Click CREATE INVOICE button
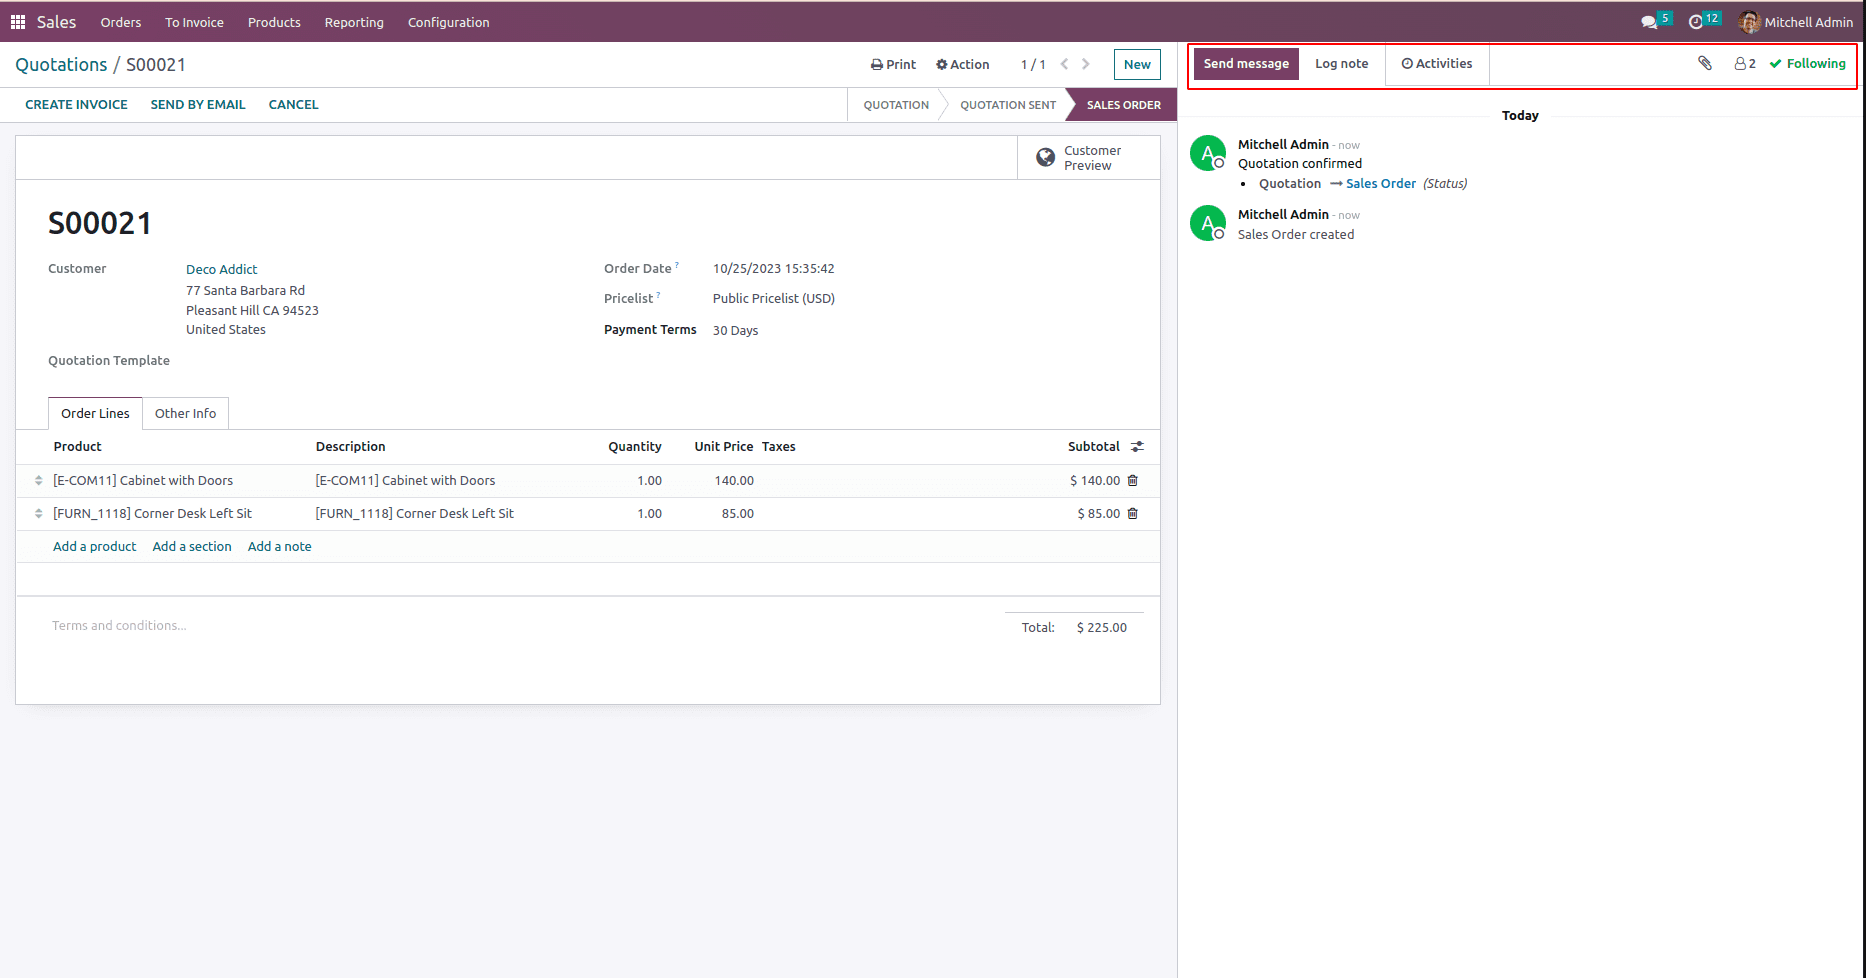 (76, 105)
